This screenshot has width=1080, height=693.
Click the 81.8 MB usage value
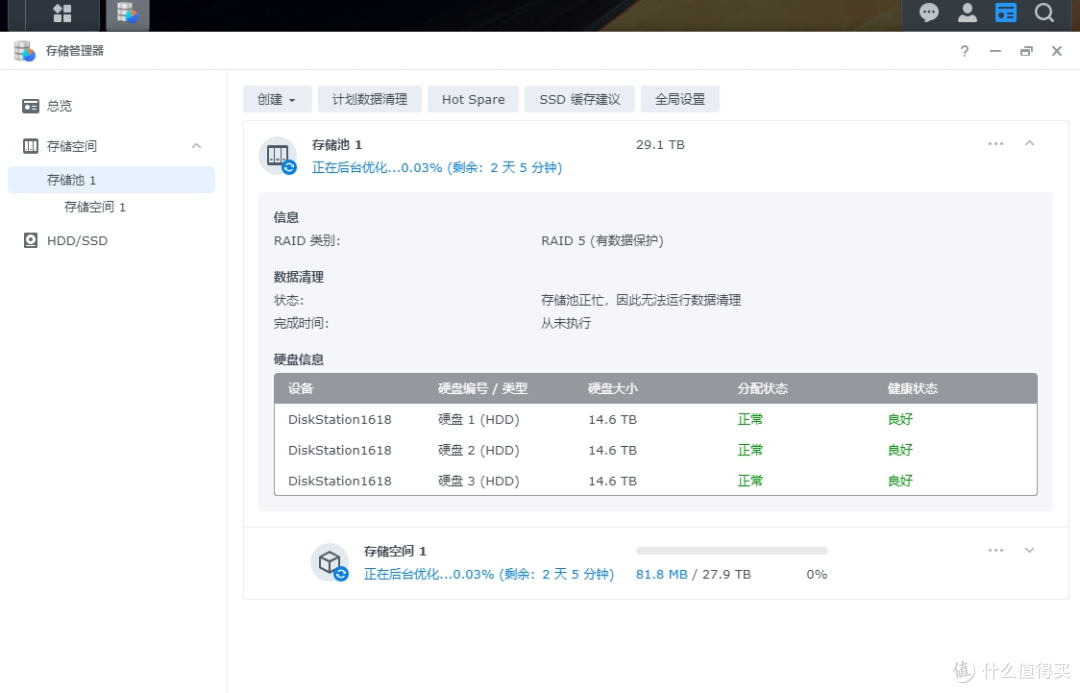661,574
